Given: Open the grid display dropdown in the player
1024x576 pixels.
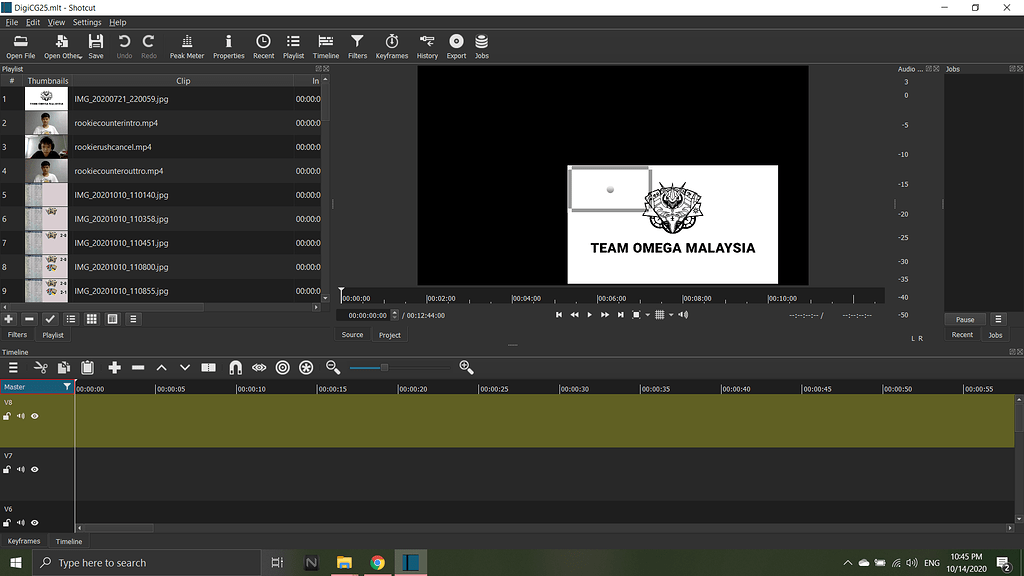Looking at the screenshot, I should click(660, 314).
